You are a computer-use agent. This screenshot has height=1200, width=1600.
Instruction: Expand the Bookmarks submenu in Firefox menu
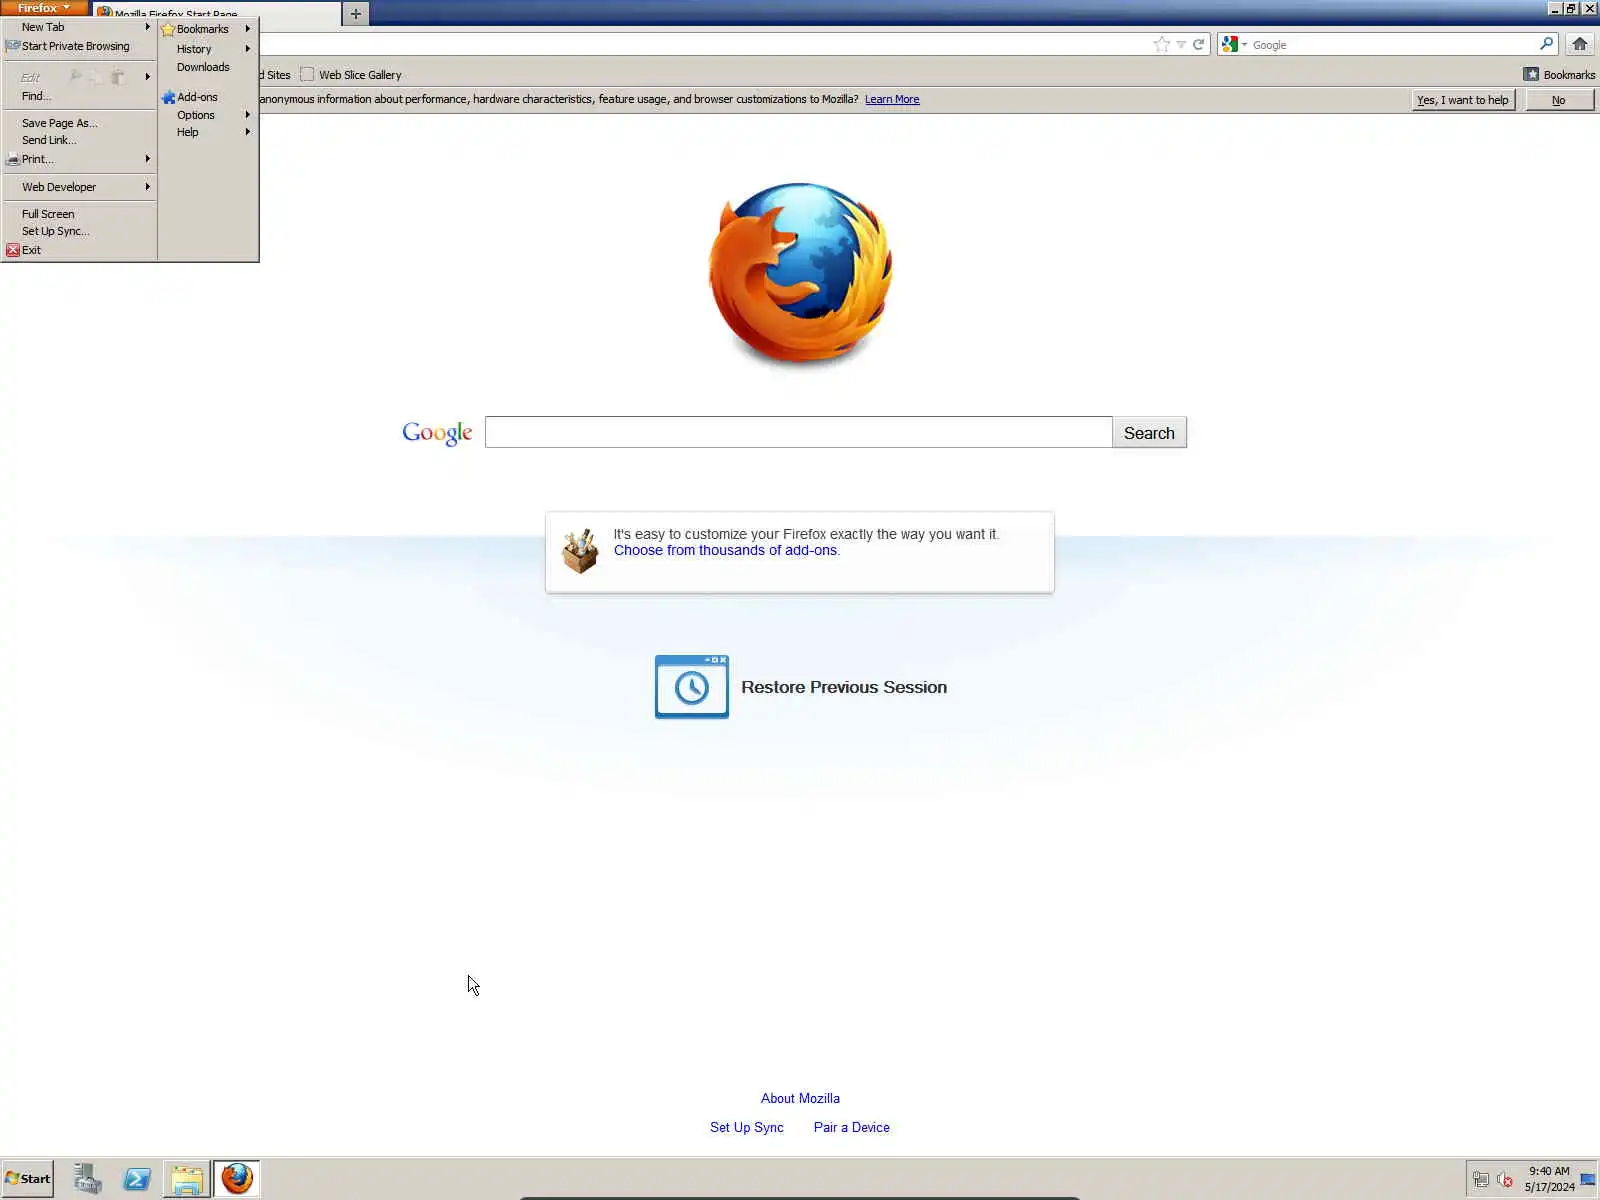pos(207,29)
